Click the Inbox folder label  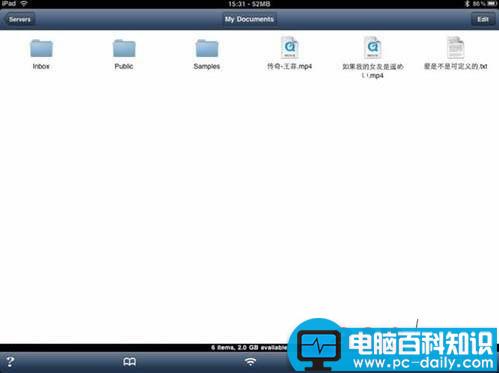point(41,66)
